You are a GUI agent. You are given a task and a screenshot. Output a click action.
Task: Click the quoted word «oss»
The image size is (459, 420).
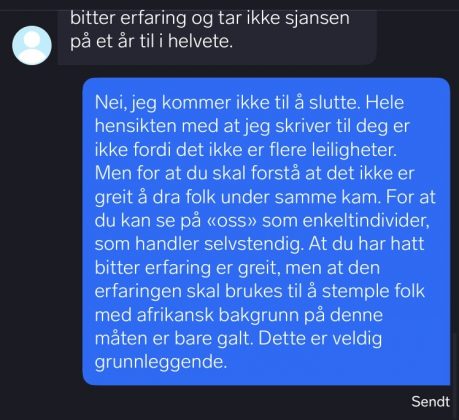point(232,221)
